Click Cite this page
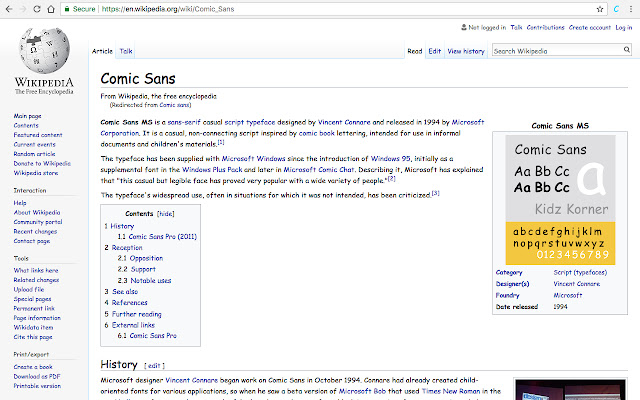Screen dimensions: 640x400 (x=33, y=337)
